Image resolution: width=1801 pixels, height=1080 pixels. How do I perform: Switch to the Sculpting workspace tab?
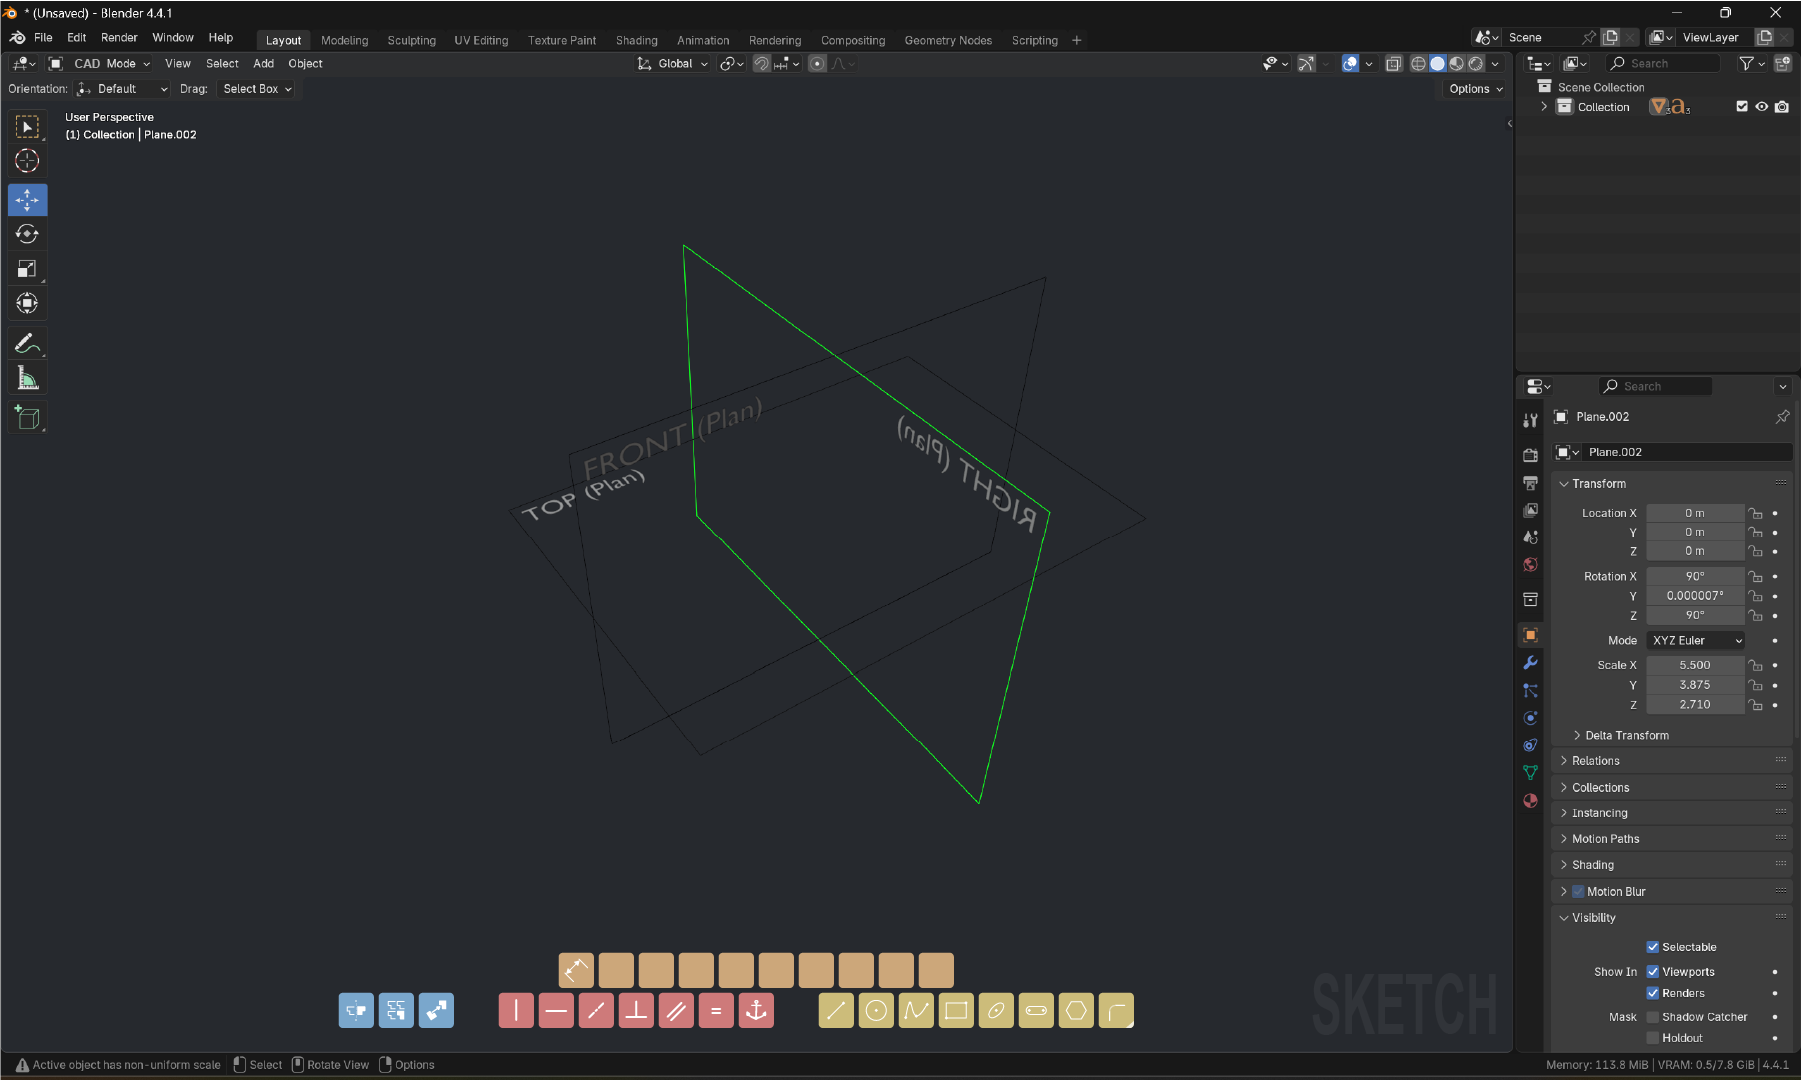tap(411, 40)
